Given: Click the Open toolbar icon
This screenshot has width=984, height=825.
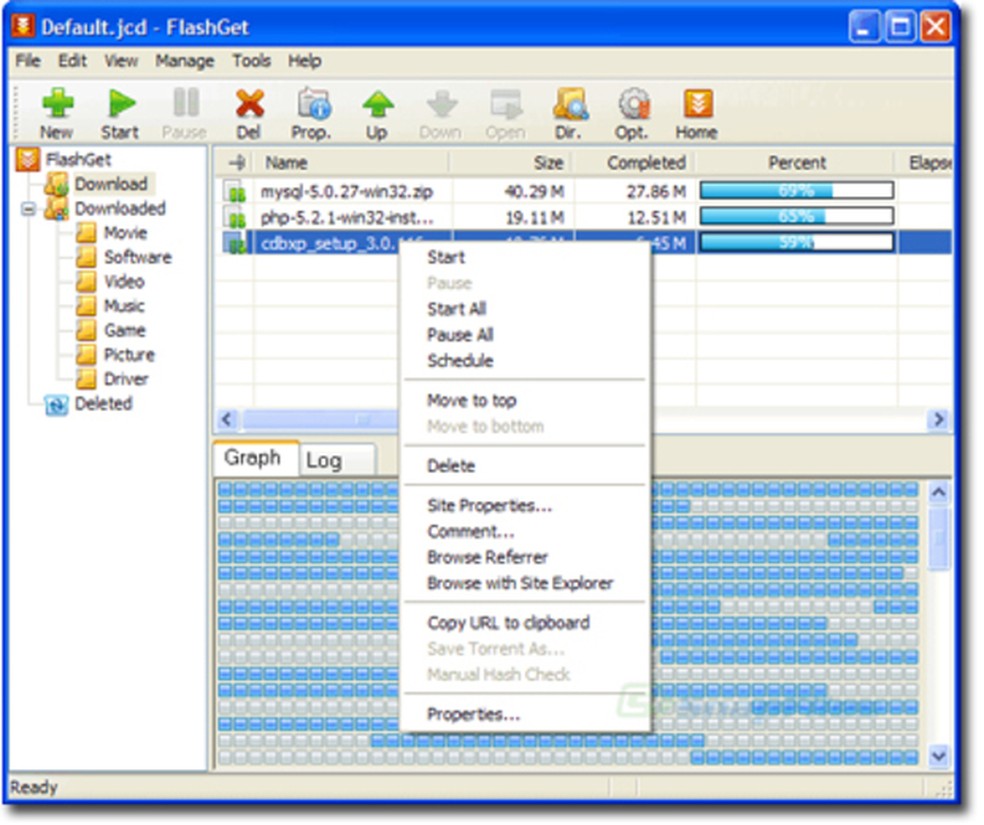Looking at the screenshot, I should tap(506, 104).
